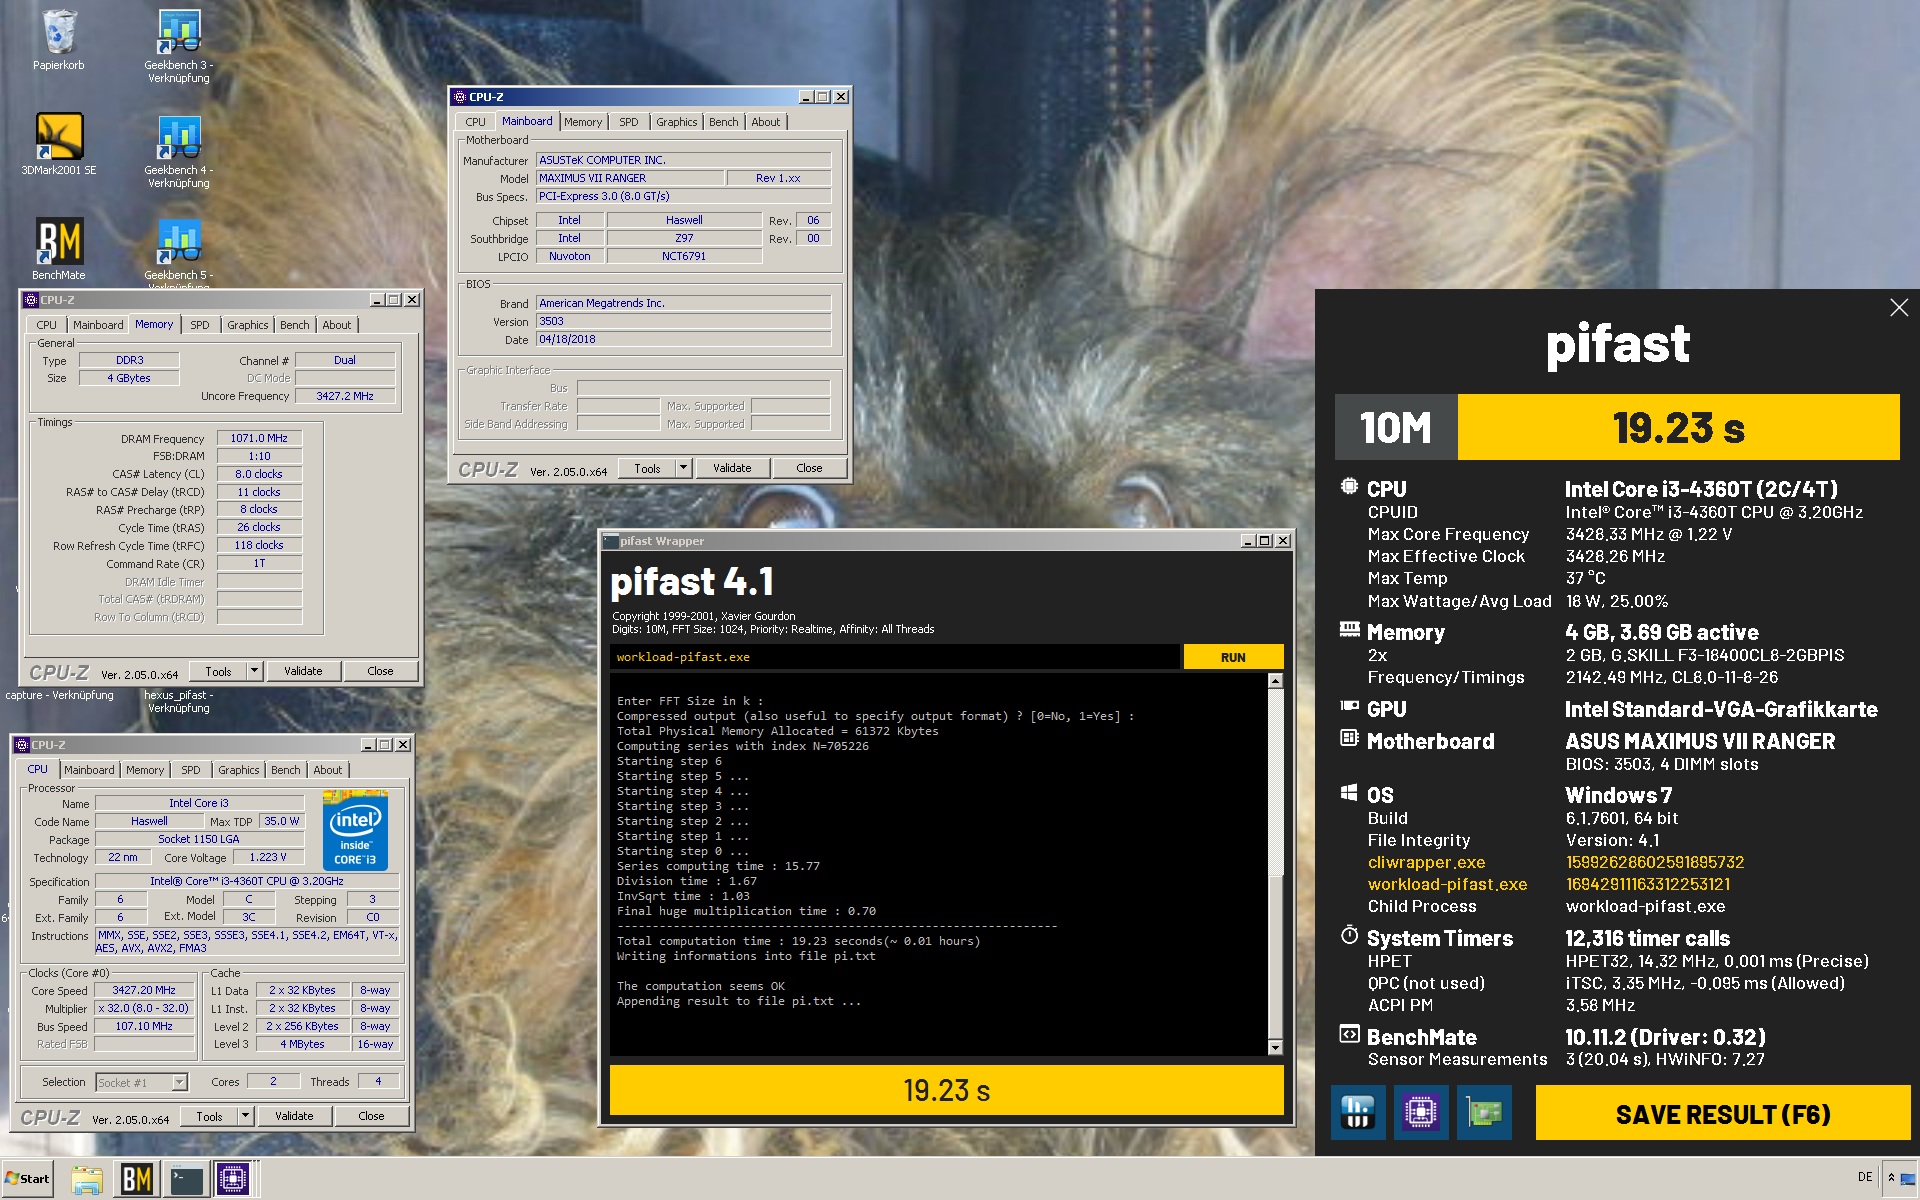
Task: Switch to Bench tab in Mainboard CPU-Z window
Action: coord(724,122)
